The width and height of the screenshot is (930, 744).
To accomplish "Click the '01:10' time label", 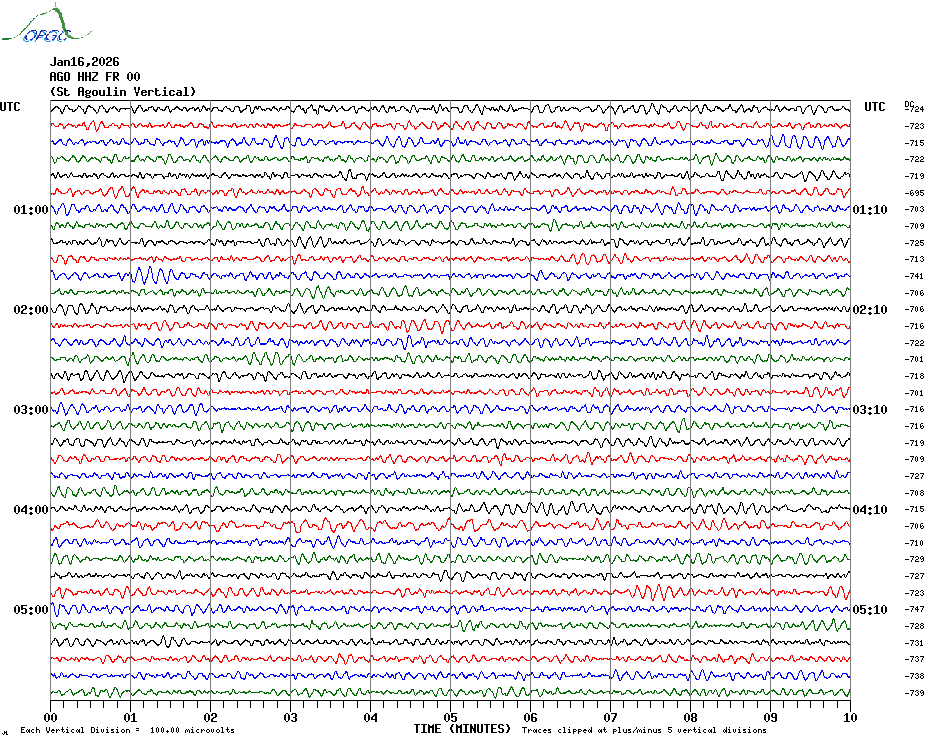I will (870, 210).
